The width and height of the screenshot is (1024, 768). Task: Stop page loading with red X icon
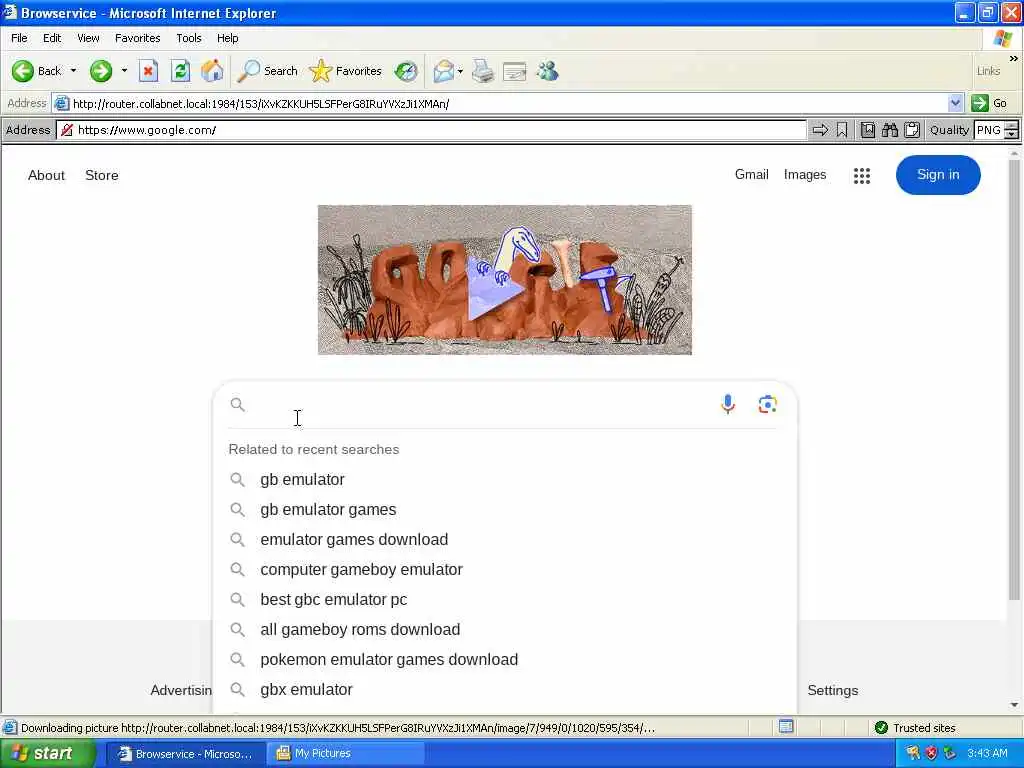148,71
